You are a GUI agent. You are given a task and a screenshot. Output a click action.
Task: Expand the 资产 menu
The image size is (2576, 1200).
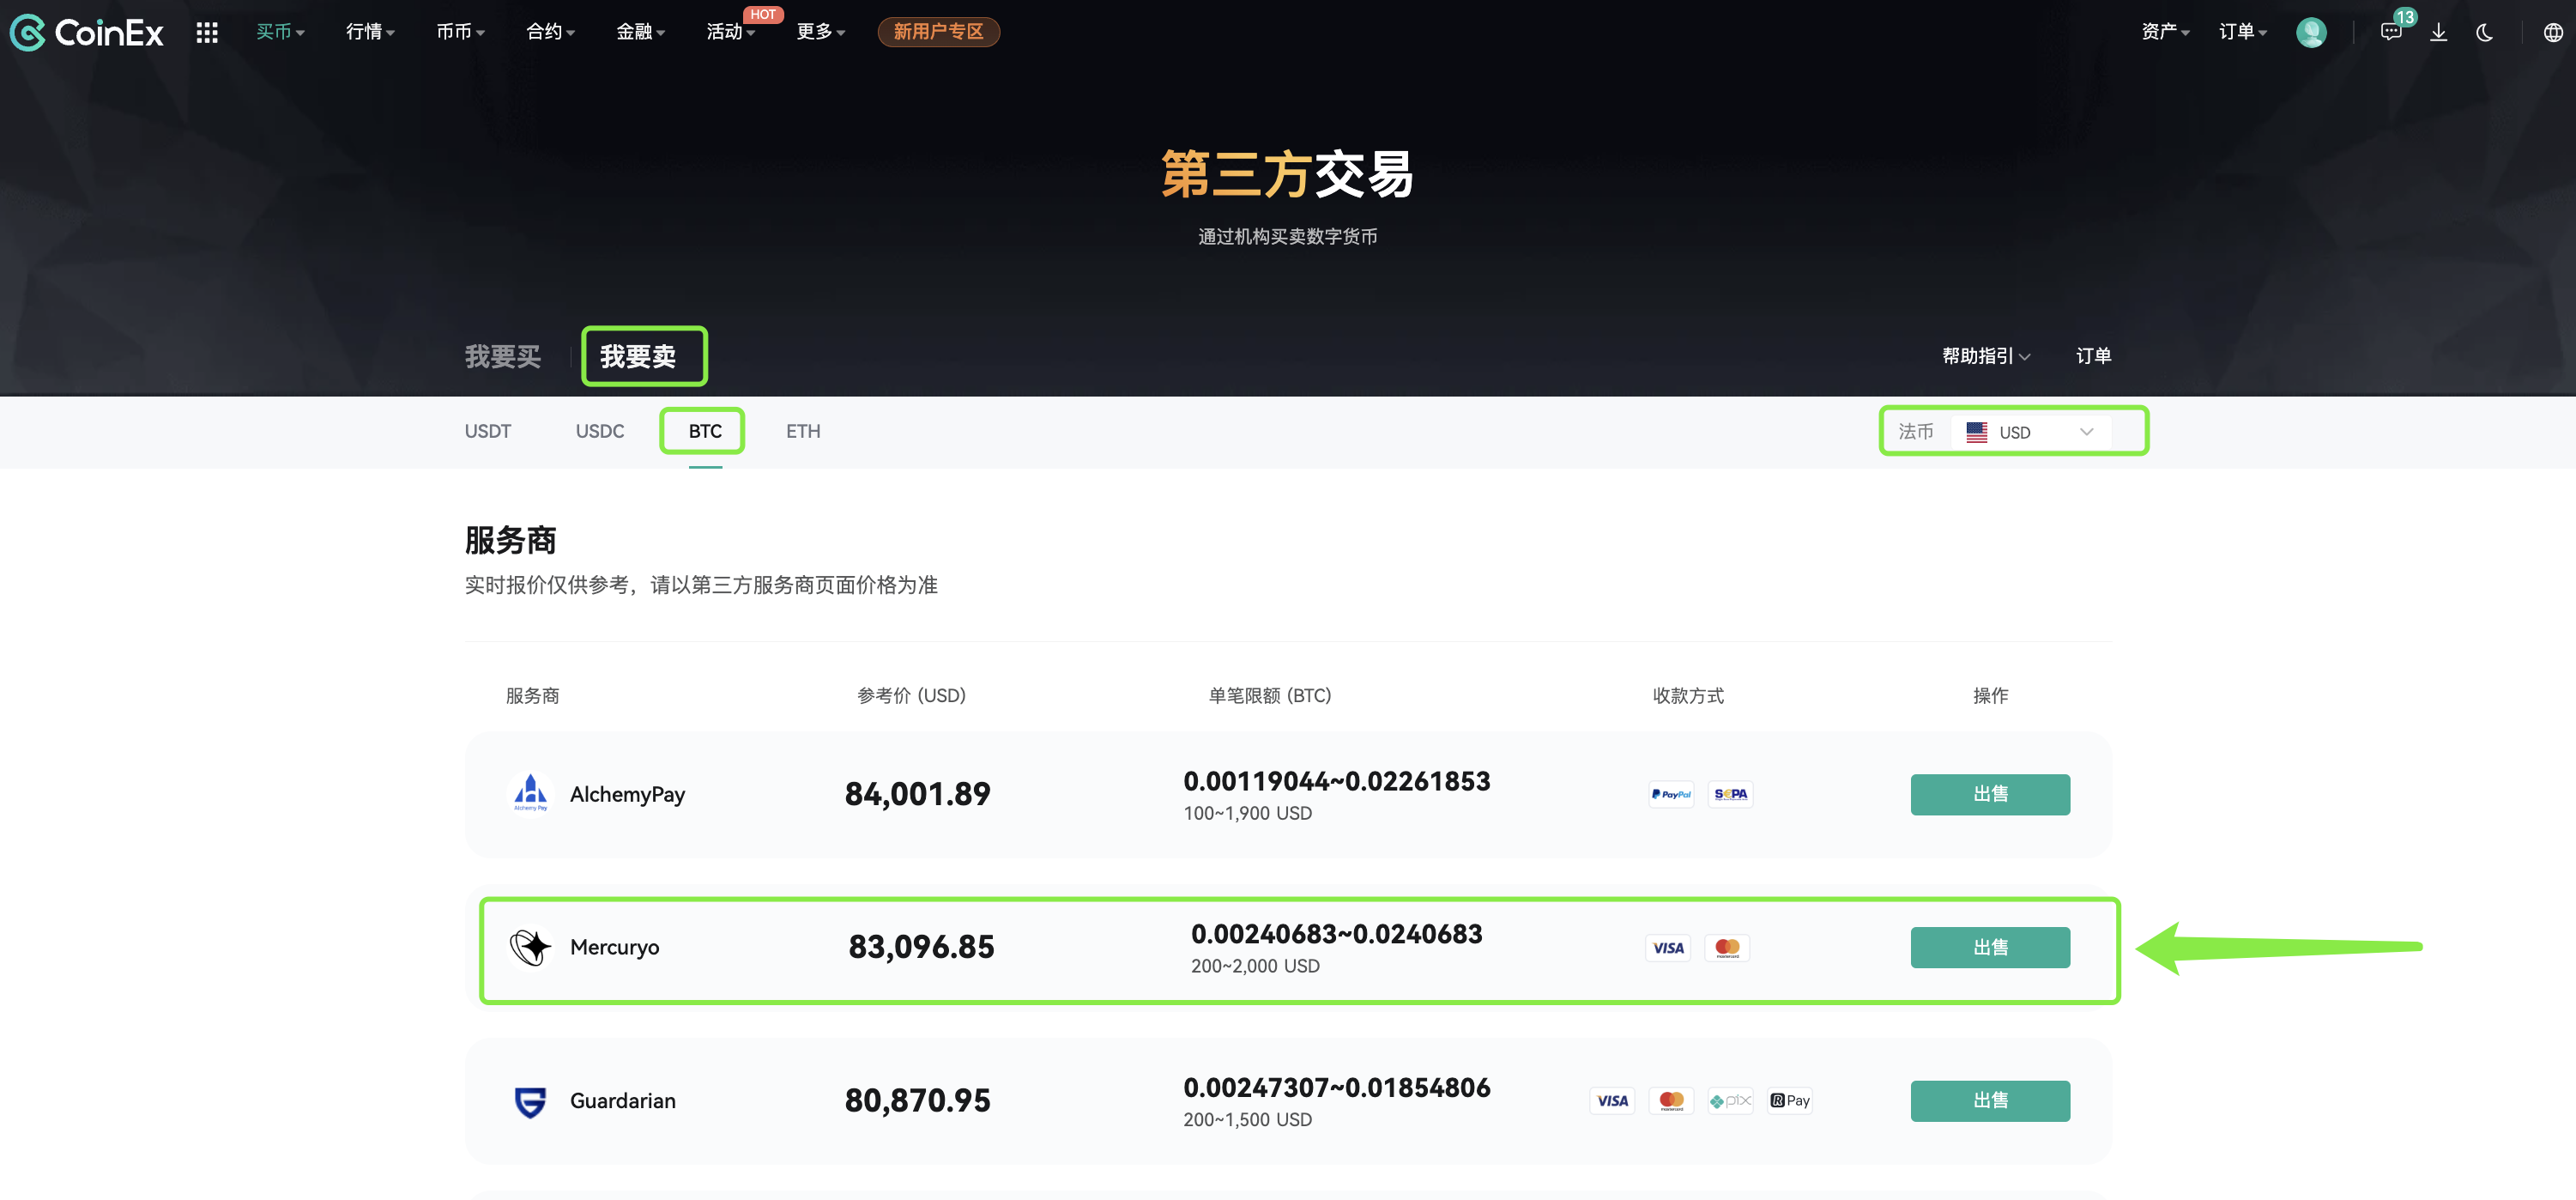tap(2165, 32)
